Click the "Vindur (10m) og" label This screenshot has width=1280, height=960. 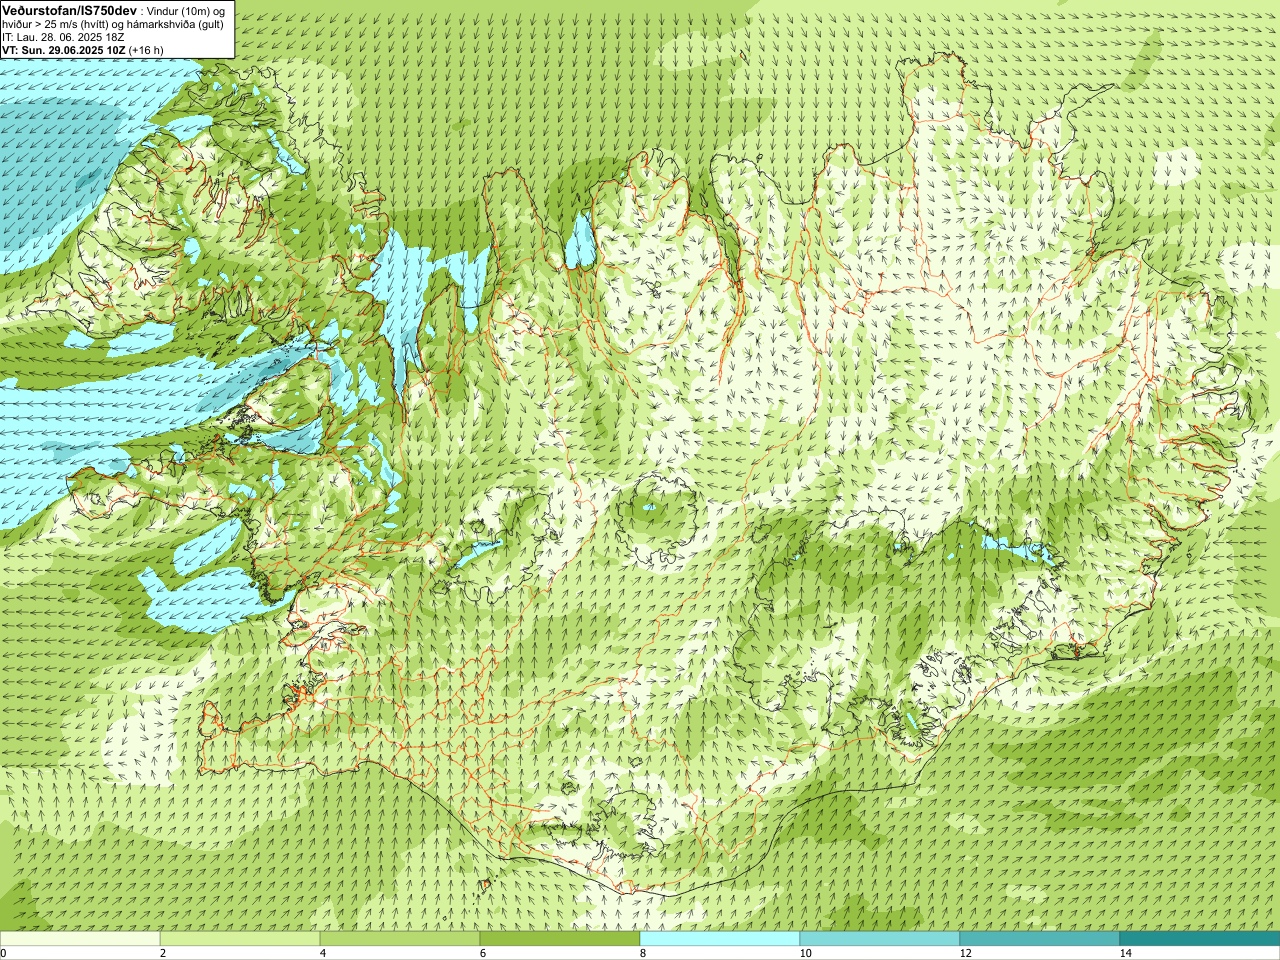(x=186, y=10)
